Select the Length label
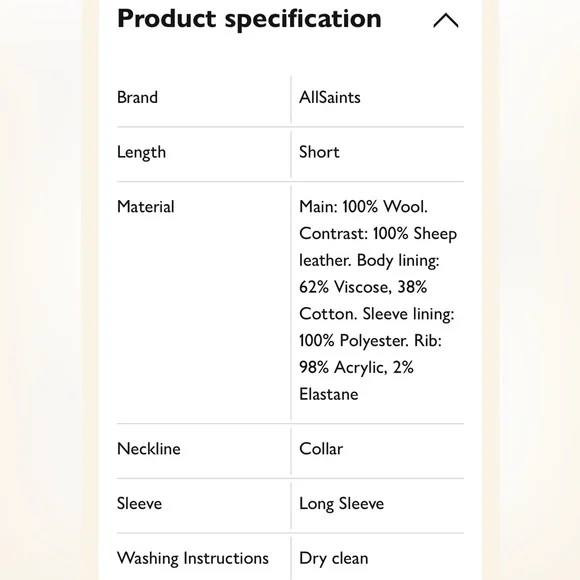The image size is (580, 580). (141, 152)
